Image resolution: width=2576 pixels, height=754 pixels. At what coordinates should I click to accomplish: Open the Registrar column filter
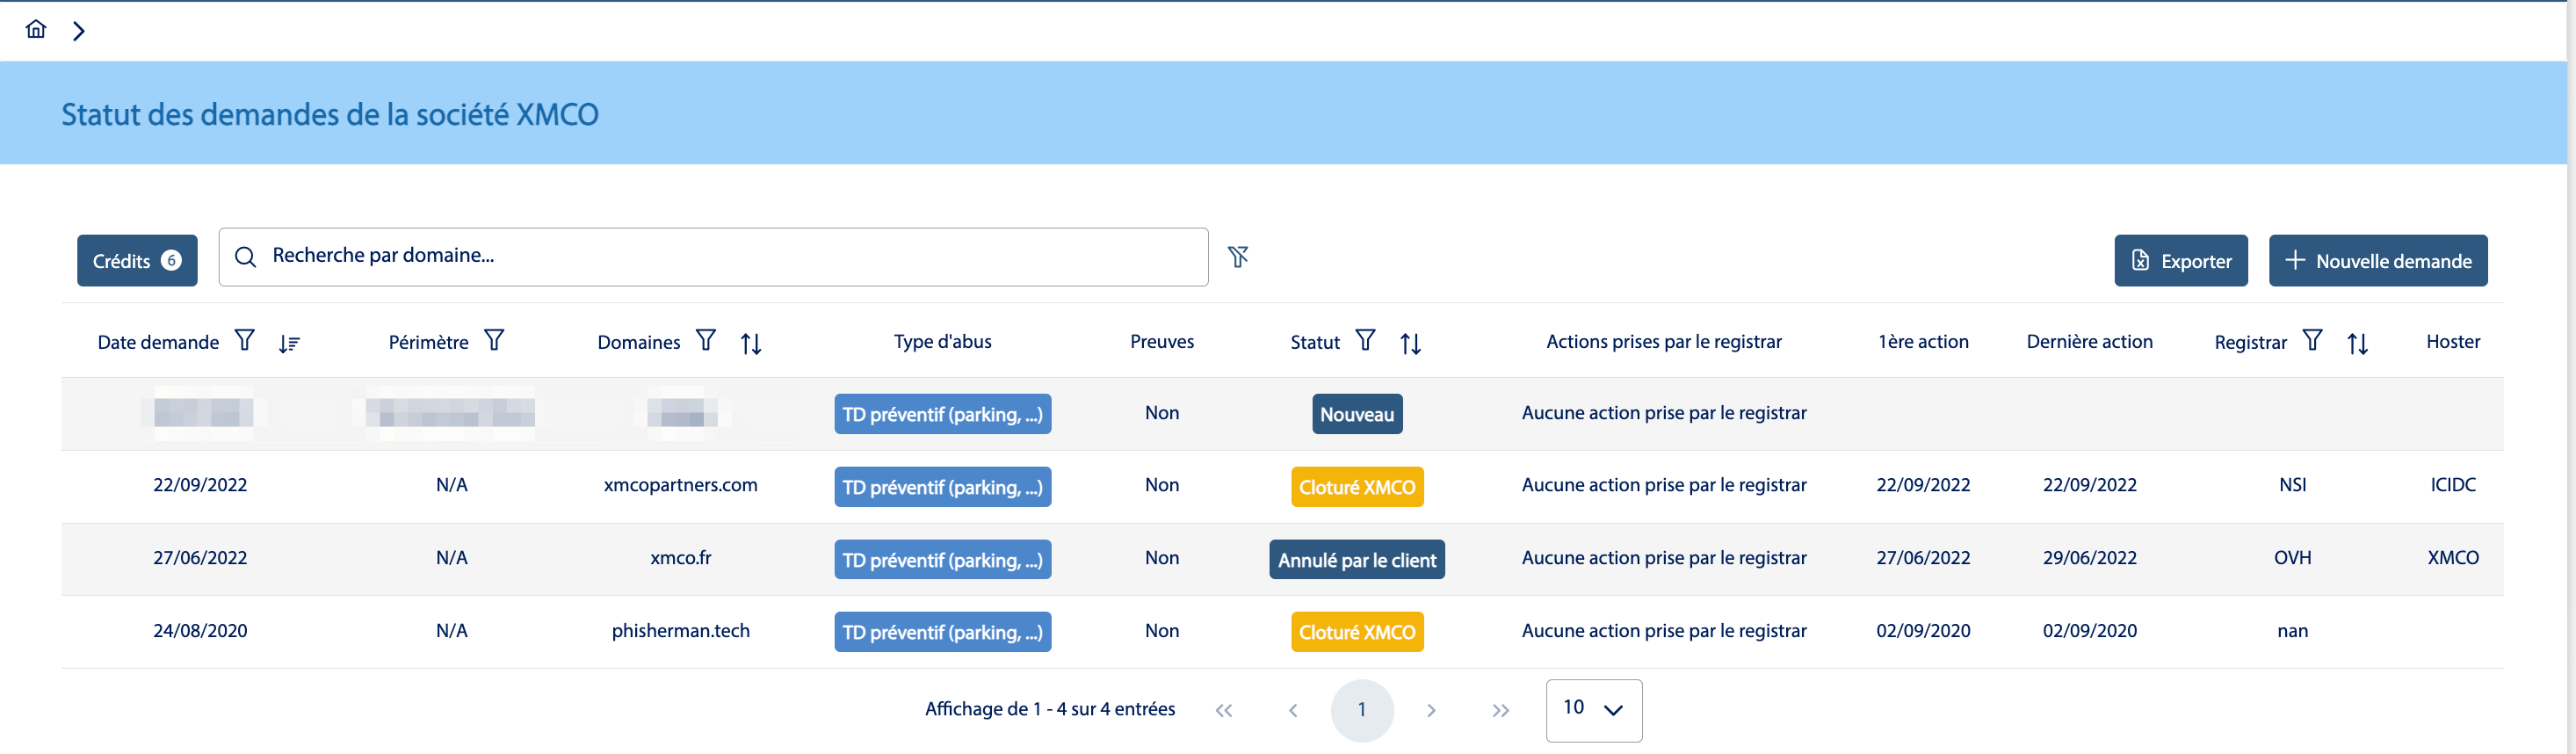(x=2312, y=341)
